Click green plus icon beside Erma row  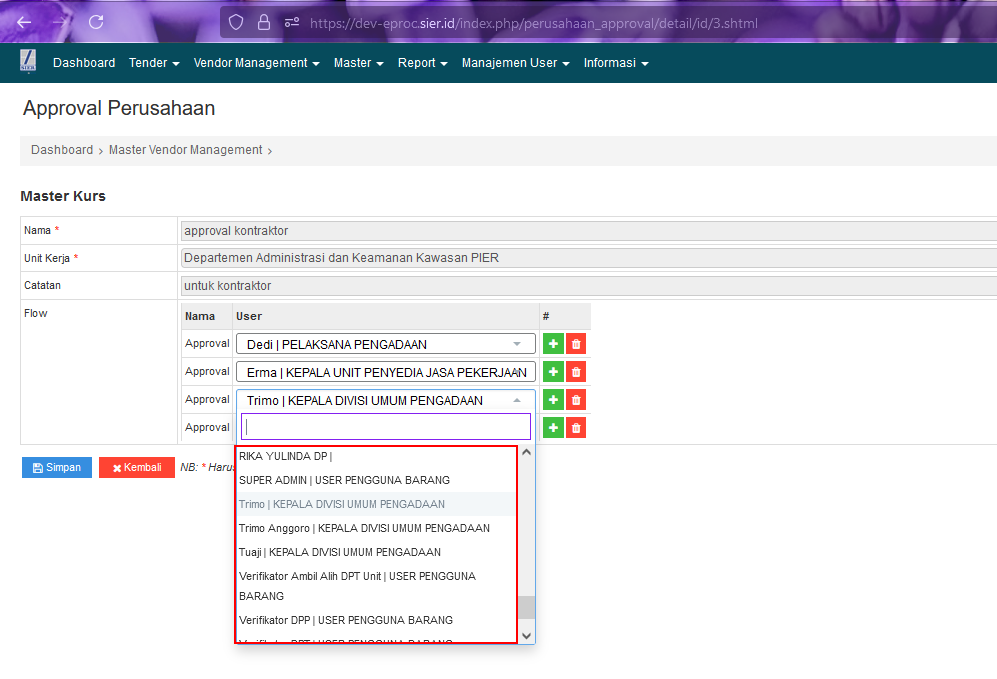(553, 372)
